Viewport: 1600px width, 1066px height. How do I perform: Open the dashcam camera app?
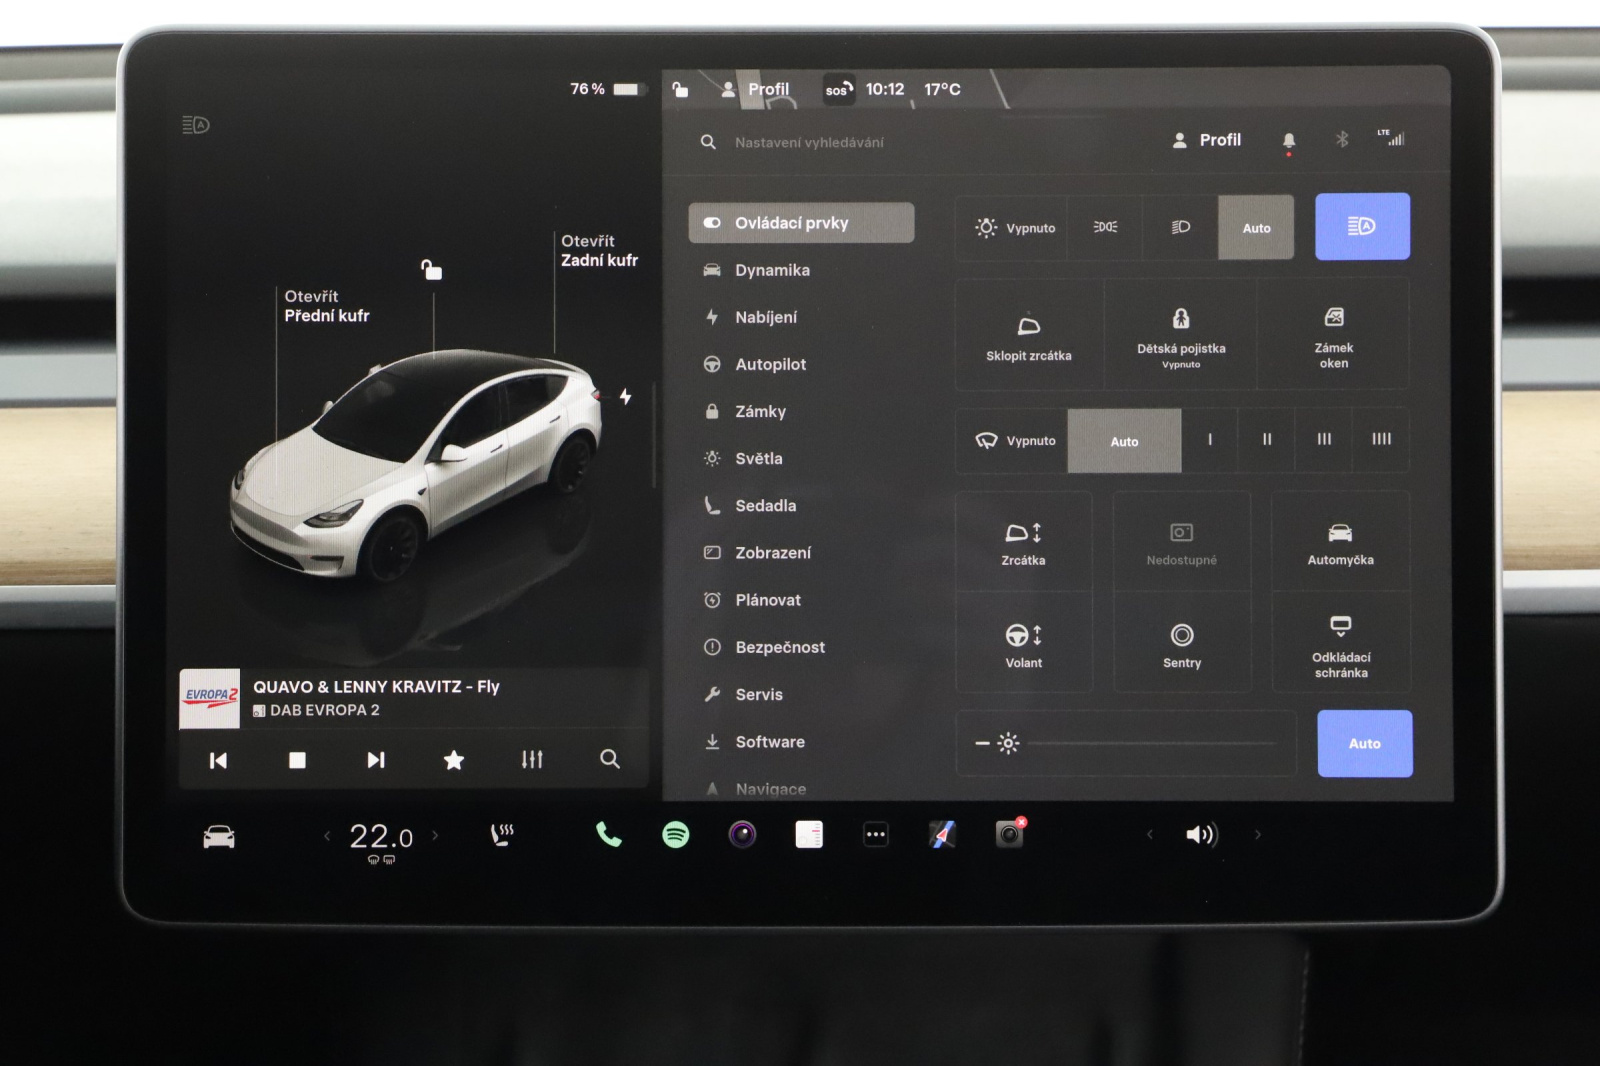1009,834
